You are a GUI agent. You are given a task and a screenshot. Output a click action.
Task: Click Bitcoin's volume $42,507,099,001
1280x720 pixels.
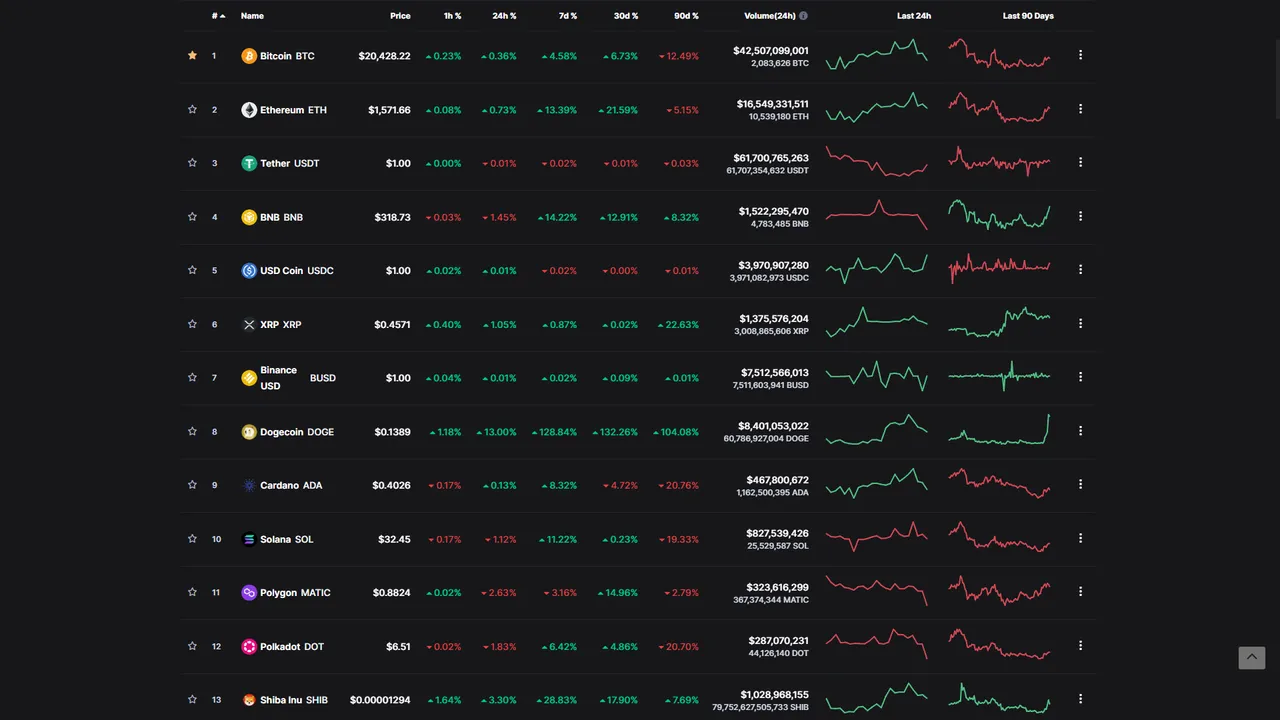click(x=771, y=50)
